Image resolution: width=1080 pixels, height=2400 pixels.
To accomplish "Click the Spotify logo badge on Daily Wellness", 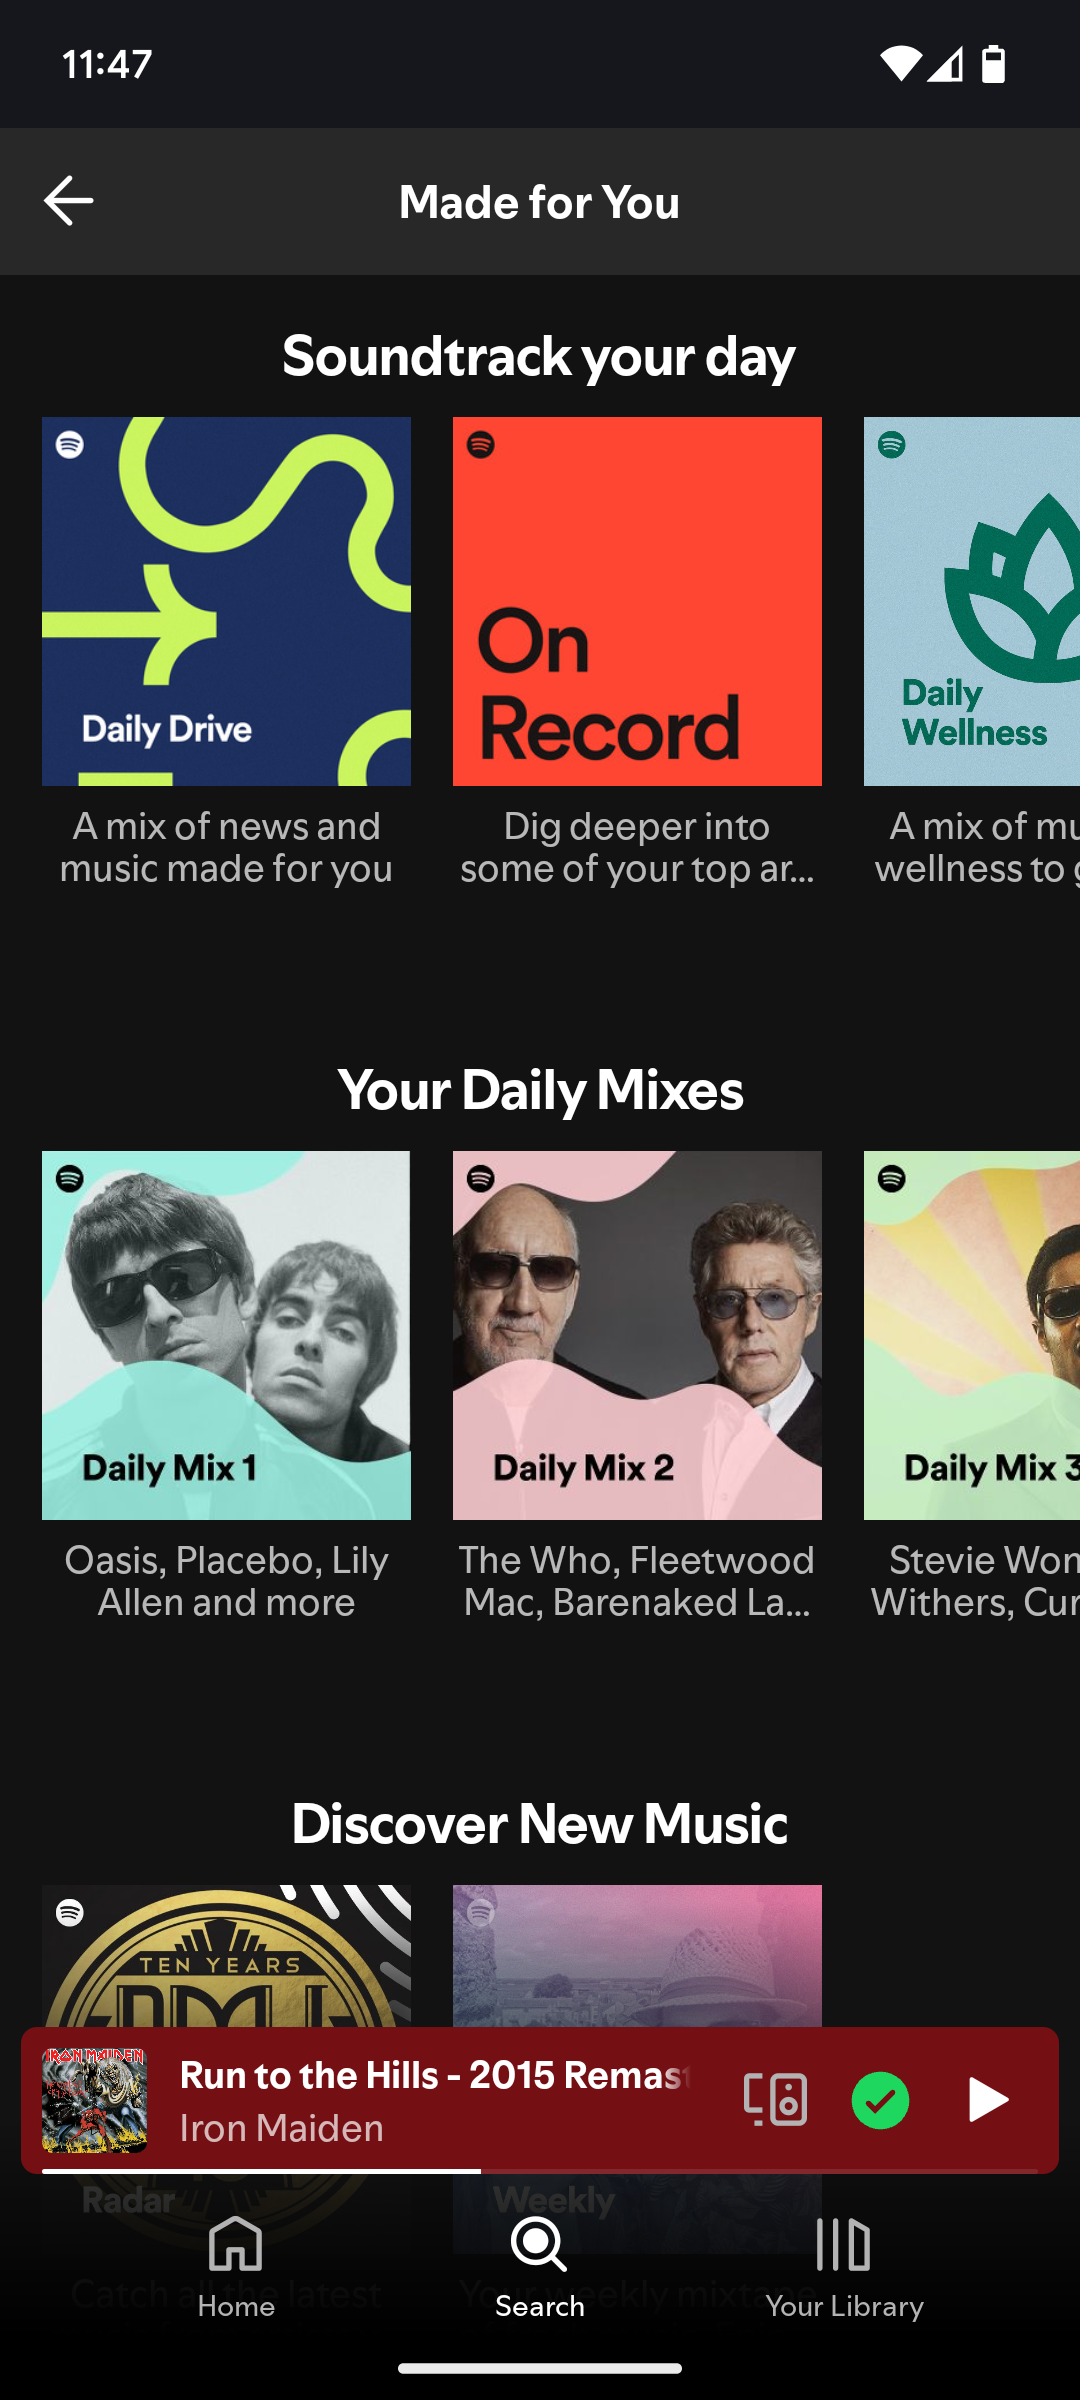I will pyautogui.click(x=892, y=446).
